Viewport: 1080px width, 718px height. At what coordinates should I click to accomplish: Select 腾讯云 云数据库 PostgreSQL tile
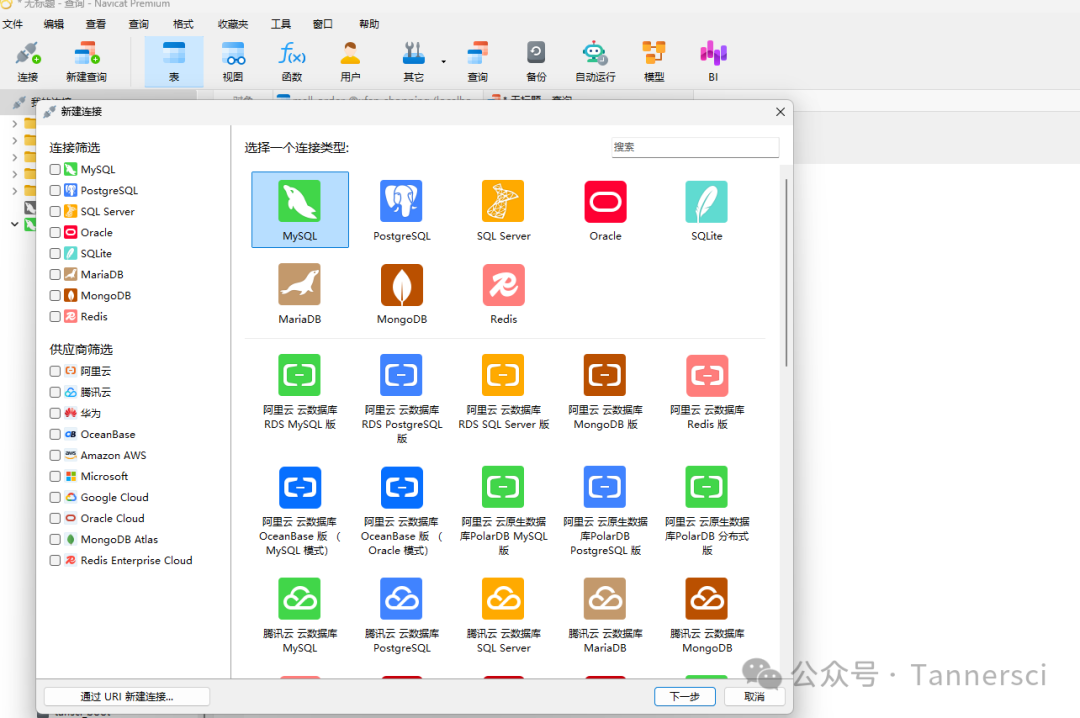click(x=402, y=616)
